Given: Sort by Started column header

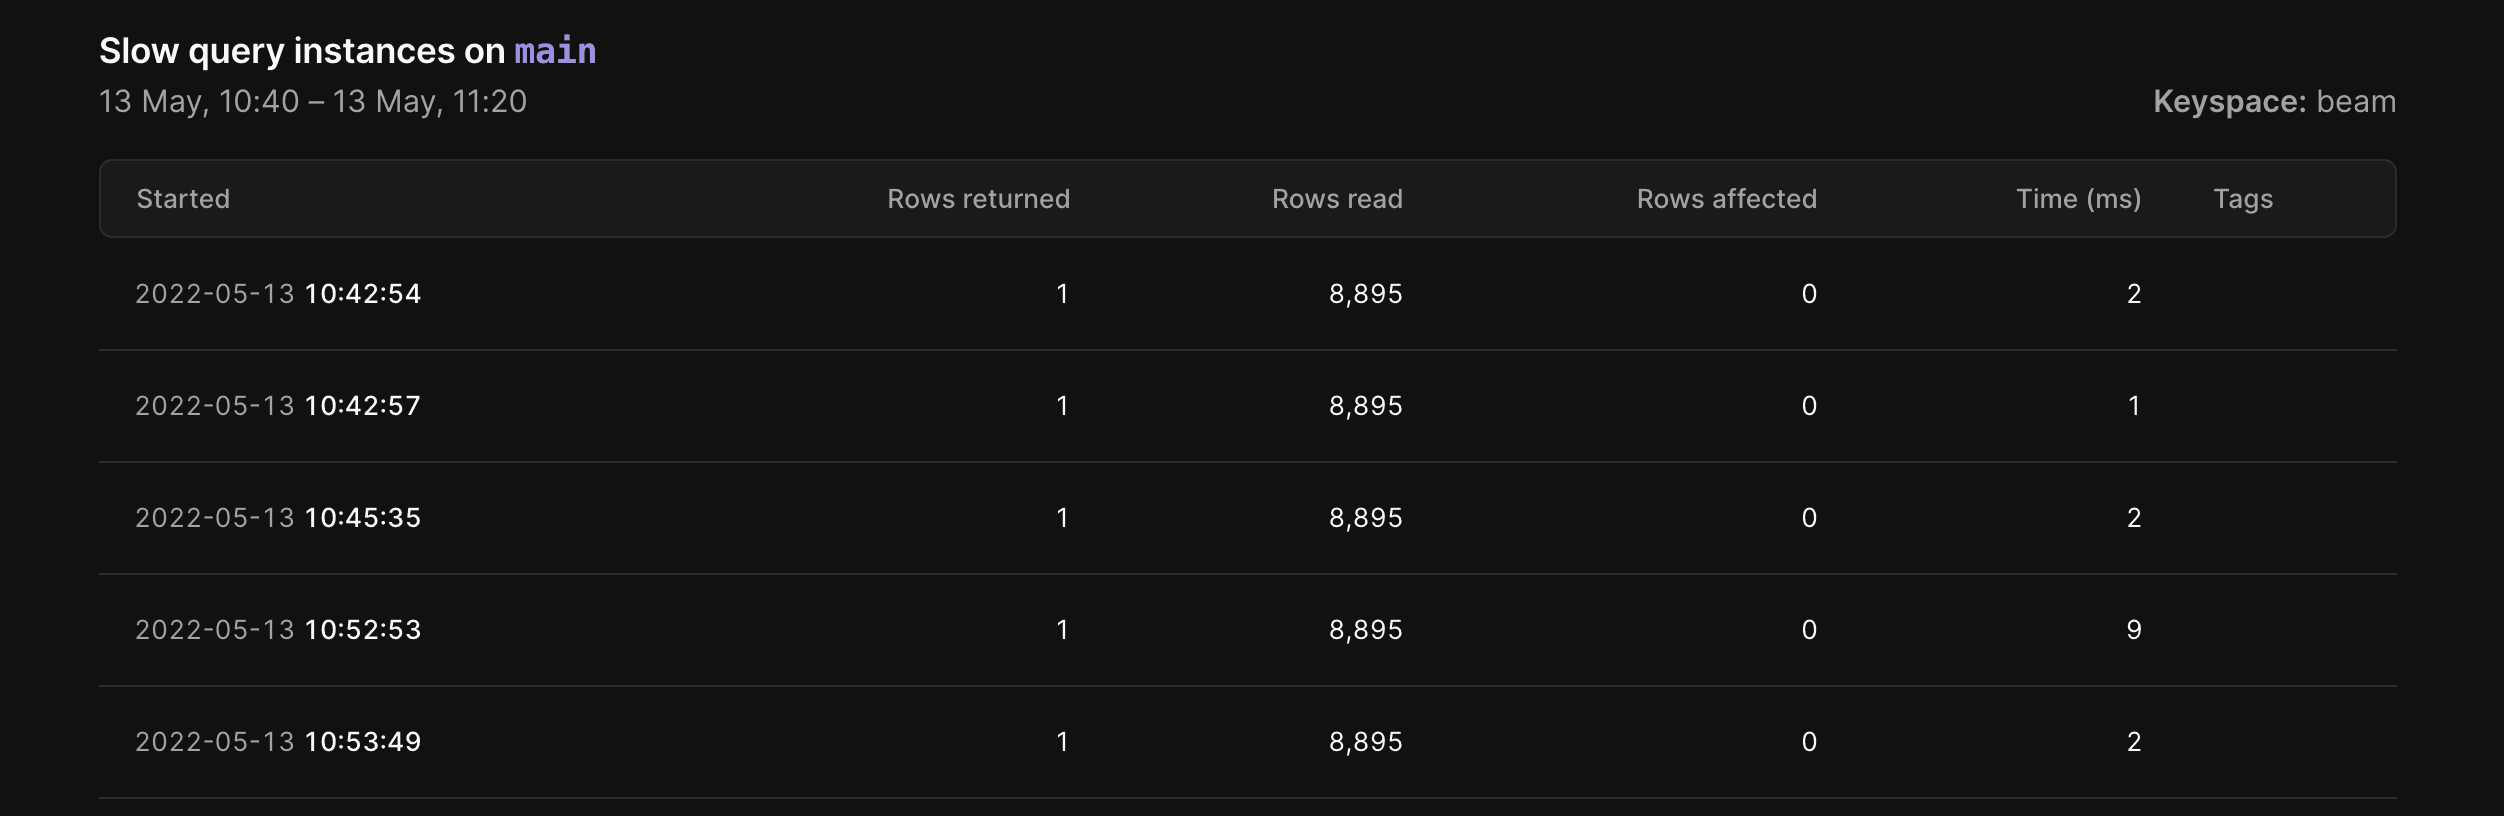Looking at the screenshot, I should point(183,199).
